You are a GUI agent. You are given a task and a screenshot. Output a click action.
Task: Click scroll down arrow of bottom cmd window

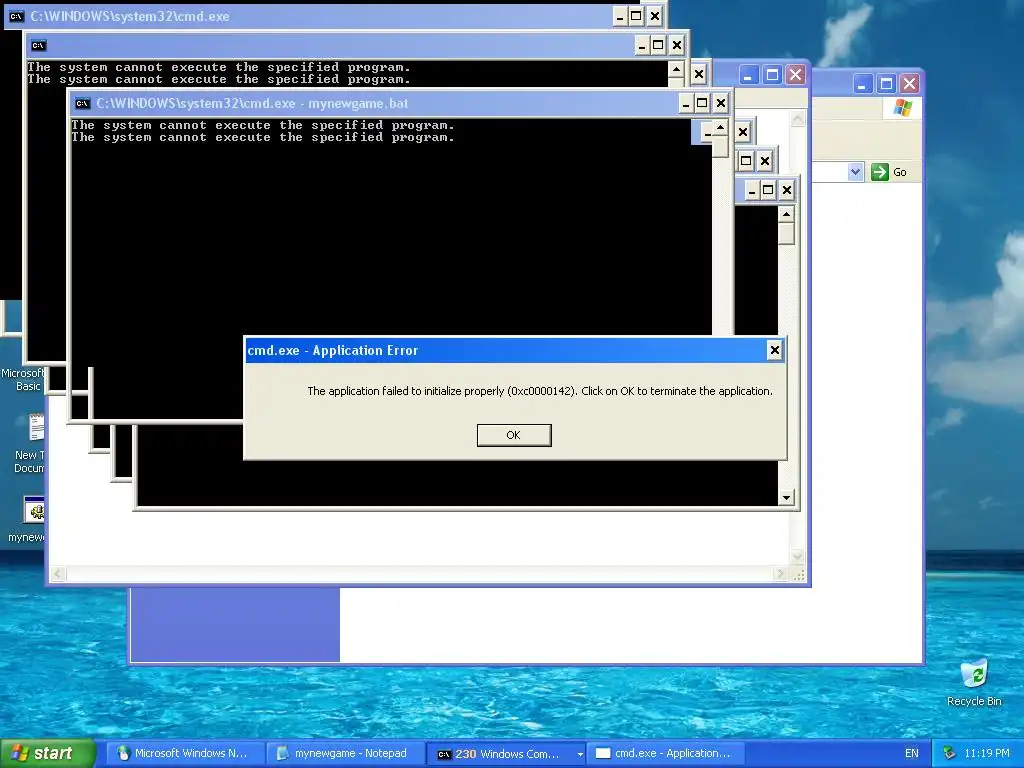point(786,498)
